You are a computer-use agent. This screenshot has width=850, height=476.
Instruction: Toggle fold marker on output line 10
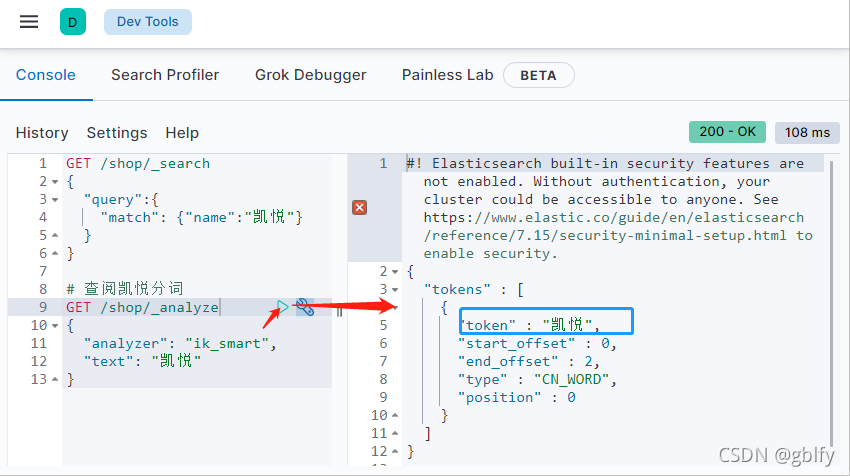395,415
